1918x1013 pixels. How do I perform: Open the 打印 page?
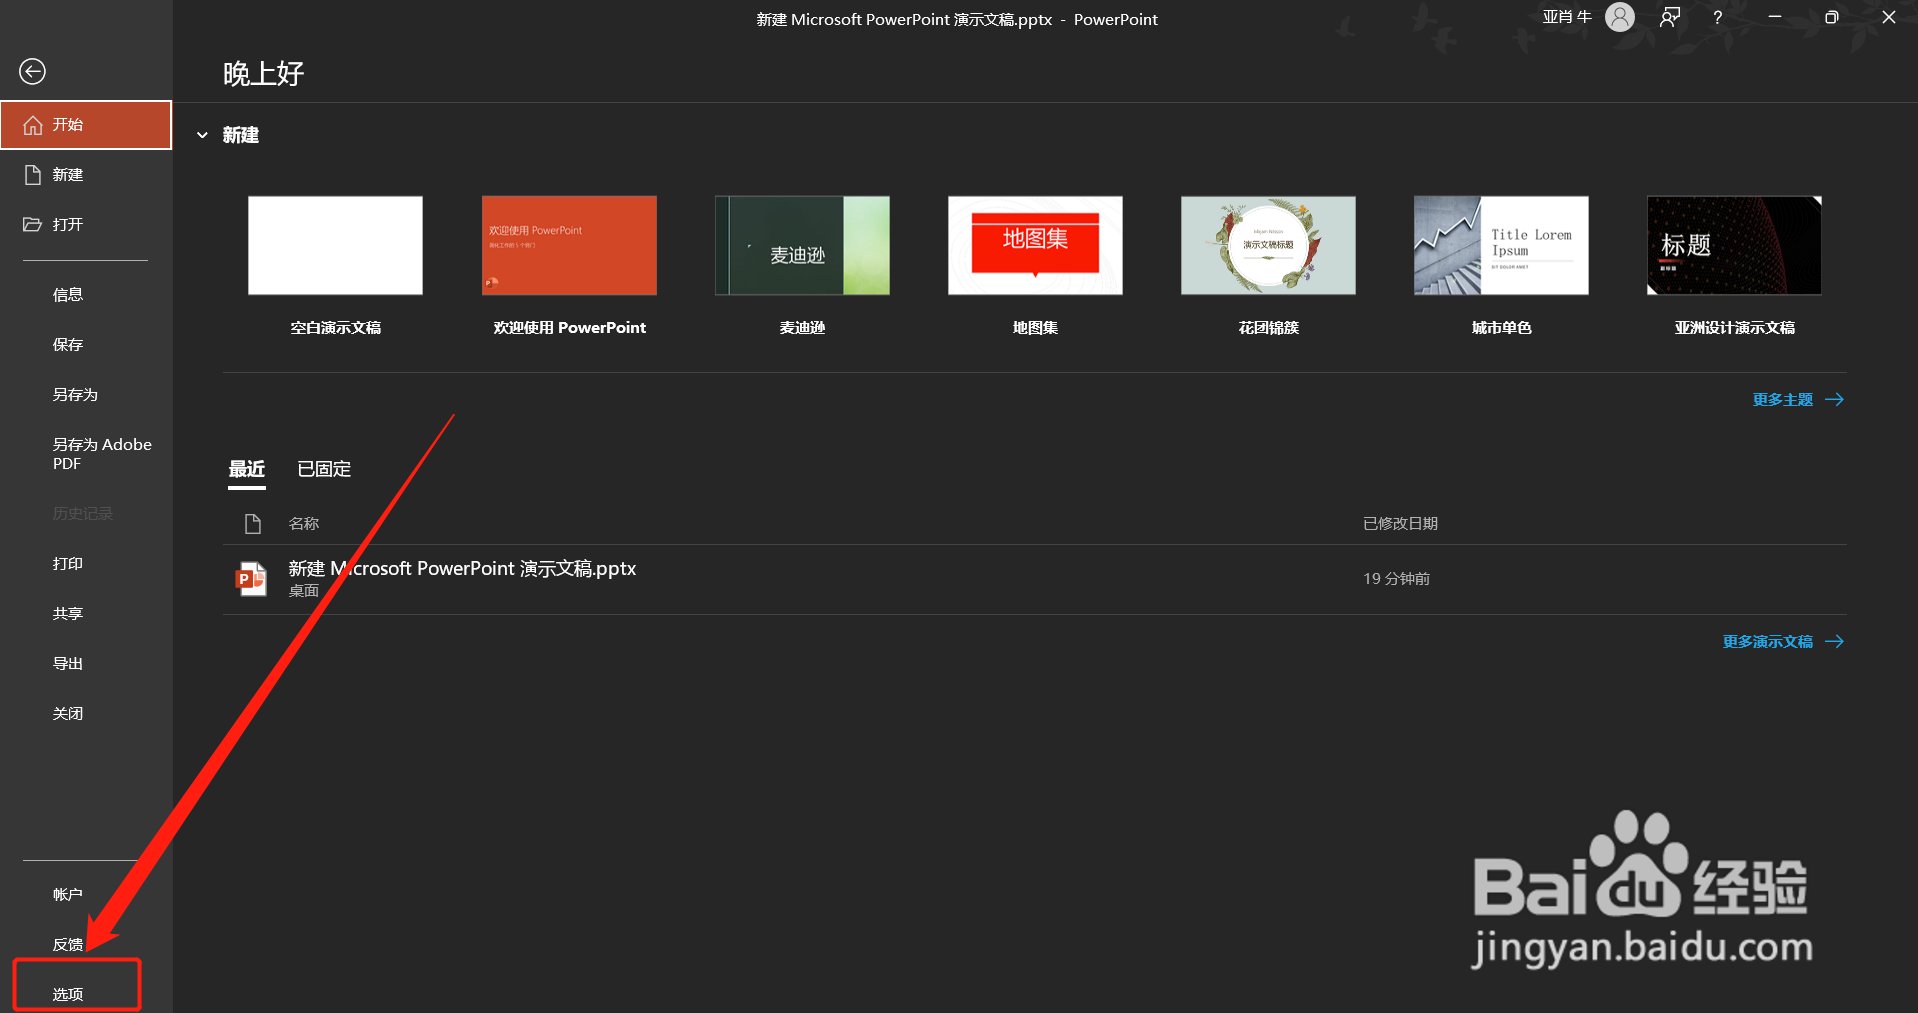tap(86, 563)
